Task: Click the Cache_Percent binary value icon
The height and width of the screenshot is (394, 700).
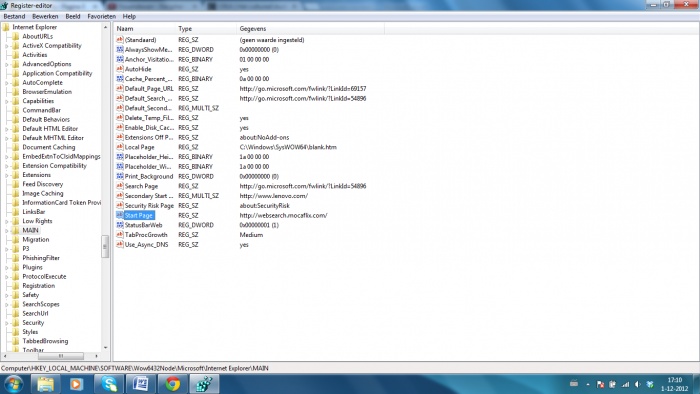Action: pyautogui.click(x=120, y=79)
